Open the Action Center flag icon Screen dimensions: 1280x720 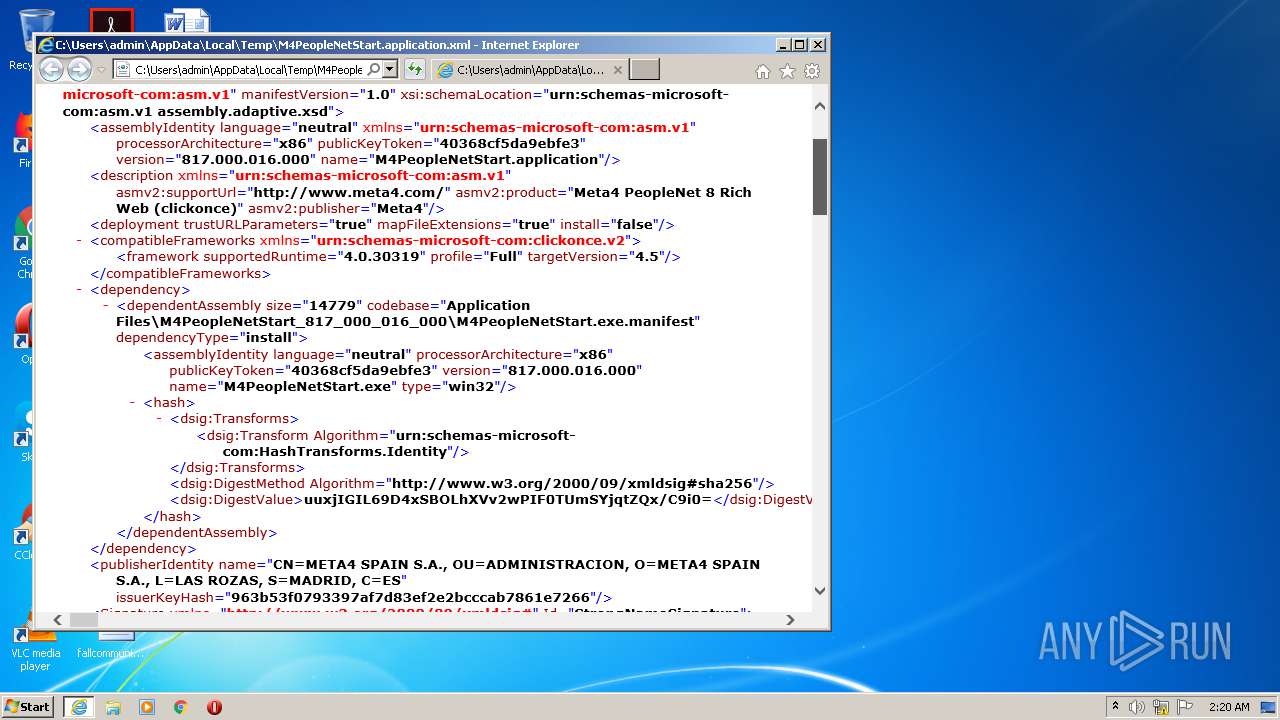[x=1184, y=707]
